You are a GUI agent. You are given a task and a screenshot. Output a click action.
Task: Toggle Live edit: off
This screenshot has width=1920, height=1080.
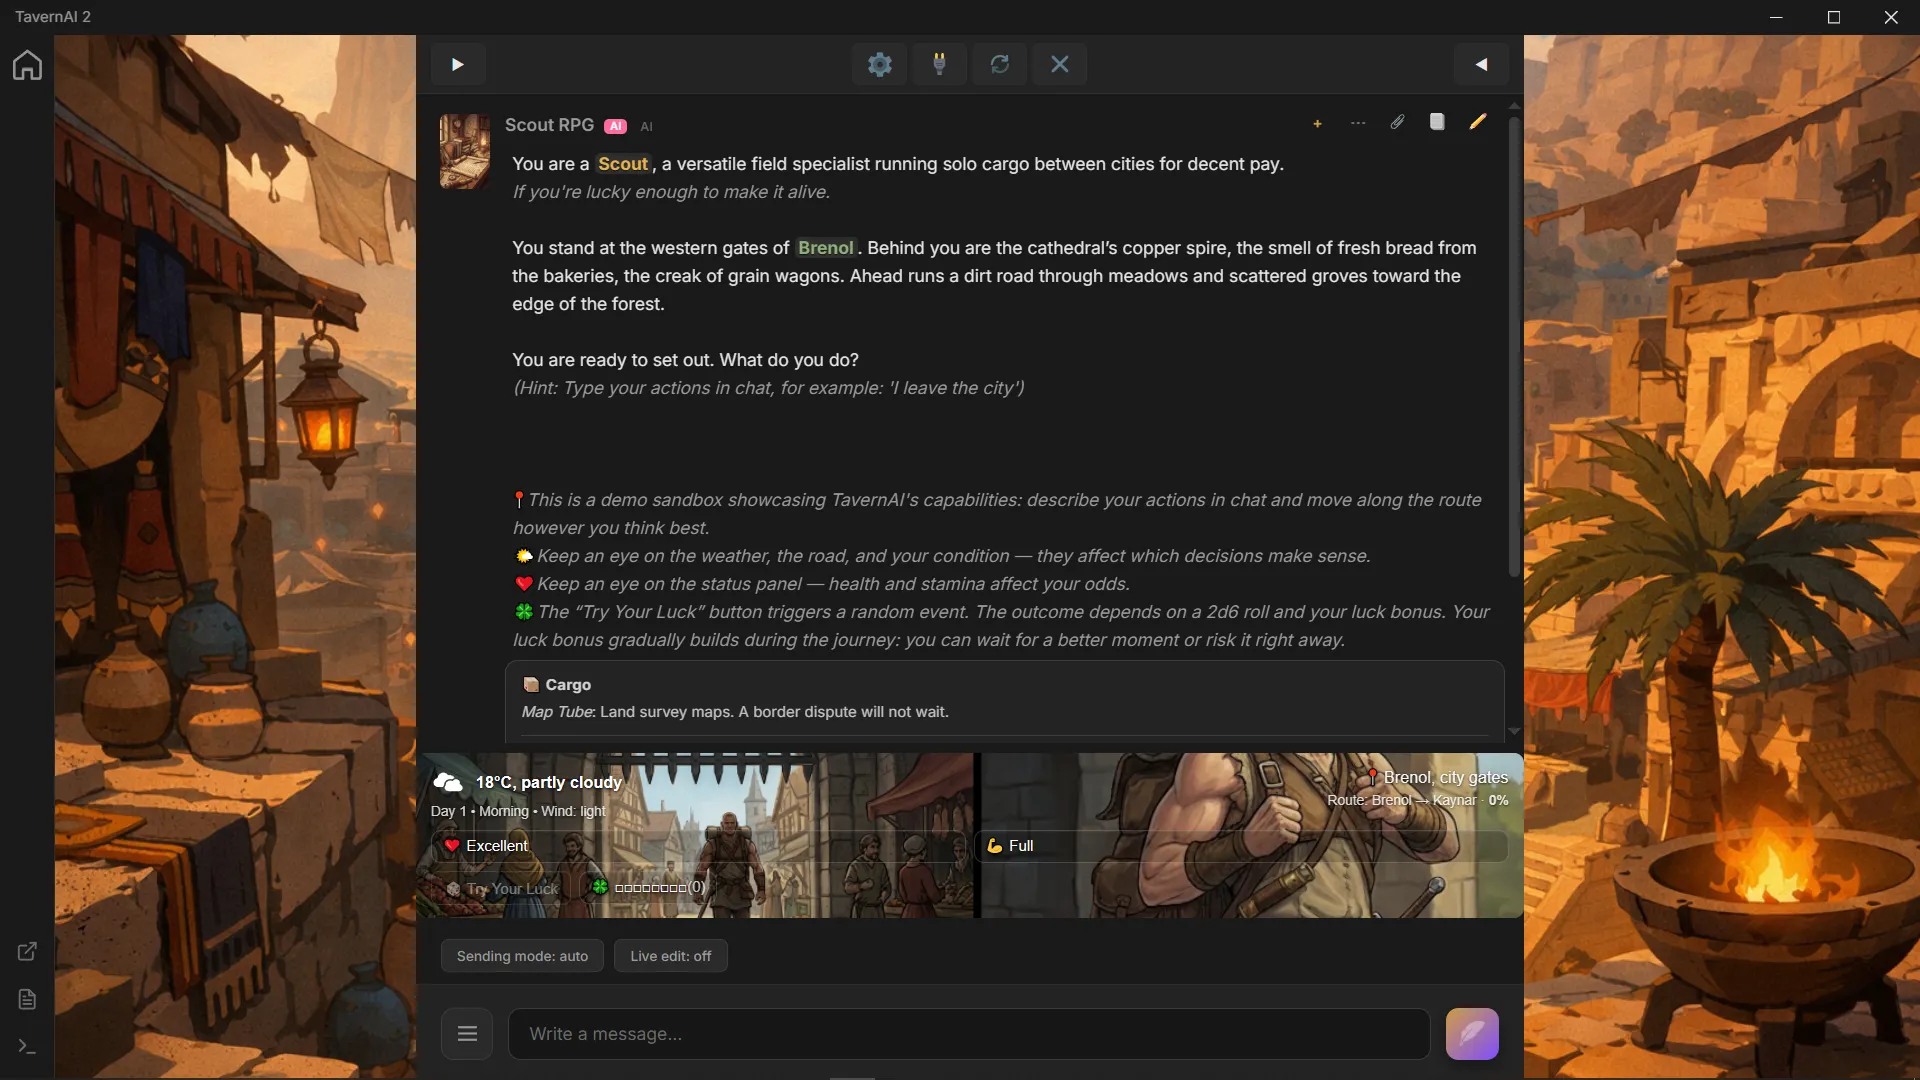click(x=671, y=956)
